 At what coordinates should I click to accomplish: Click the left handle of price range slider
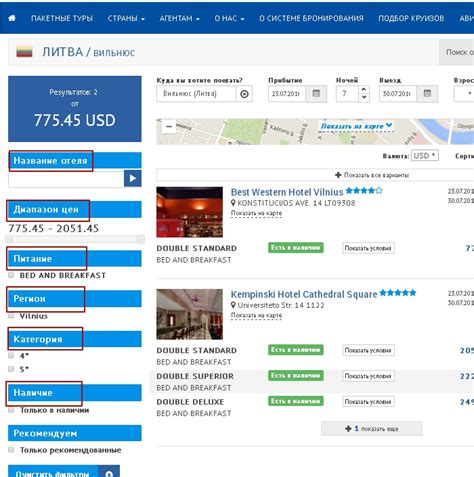click(x=9, y=239)
